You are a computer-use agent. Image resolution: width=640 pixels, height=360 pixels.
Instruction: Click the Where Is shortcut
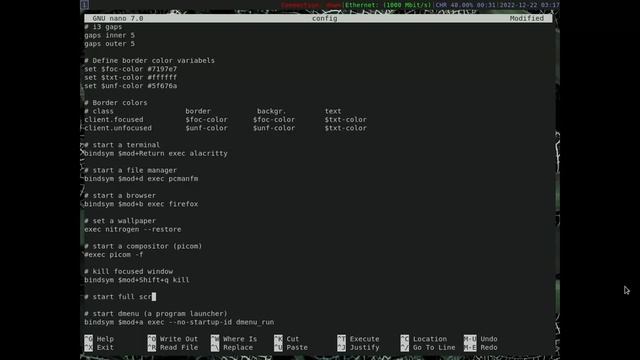tap(234, 339)
